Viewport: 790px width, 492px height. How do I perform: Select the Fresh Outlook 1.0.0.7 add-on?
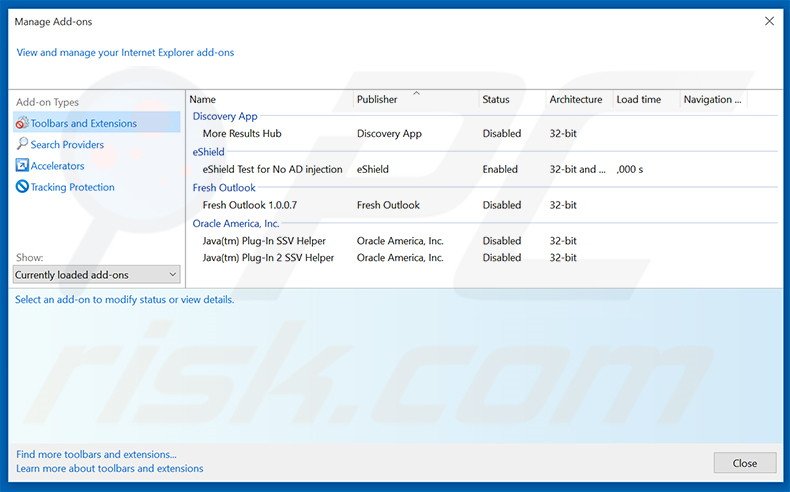(249, 205)
